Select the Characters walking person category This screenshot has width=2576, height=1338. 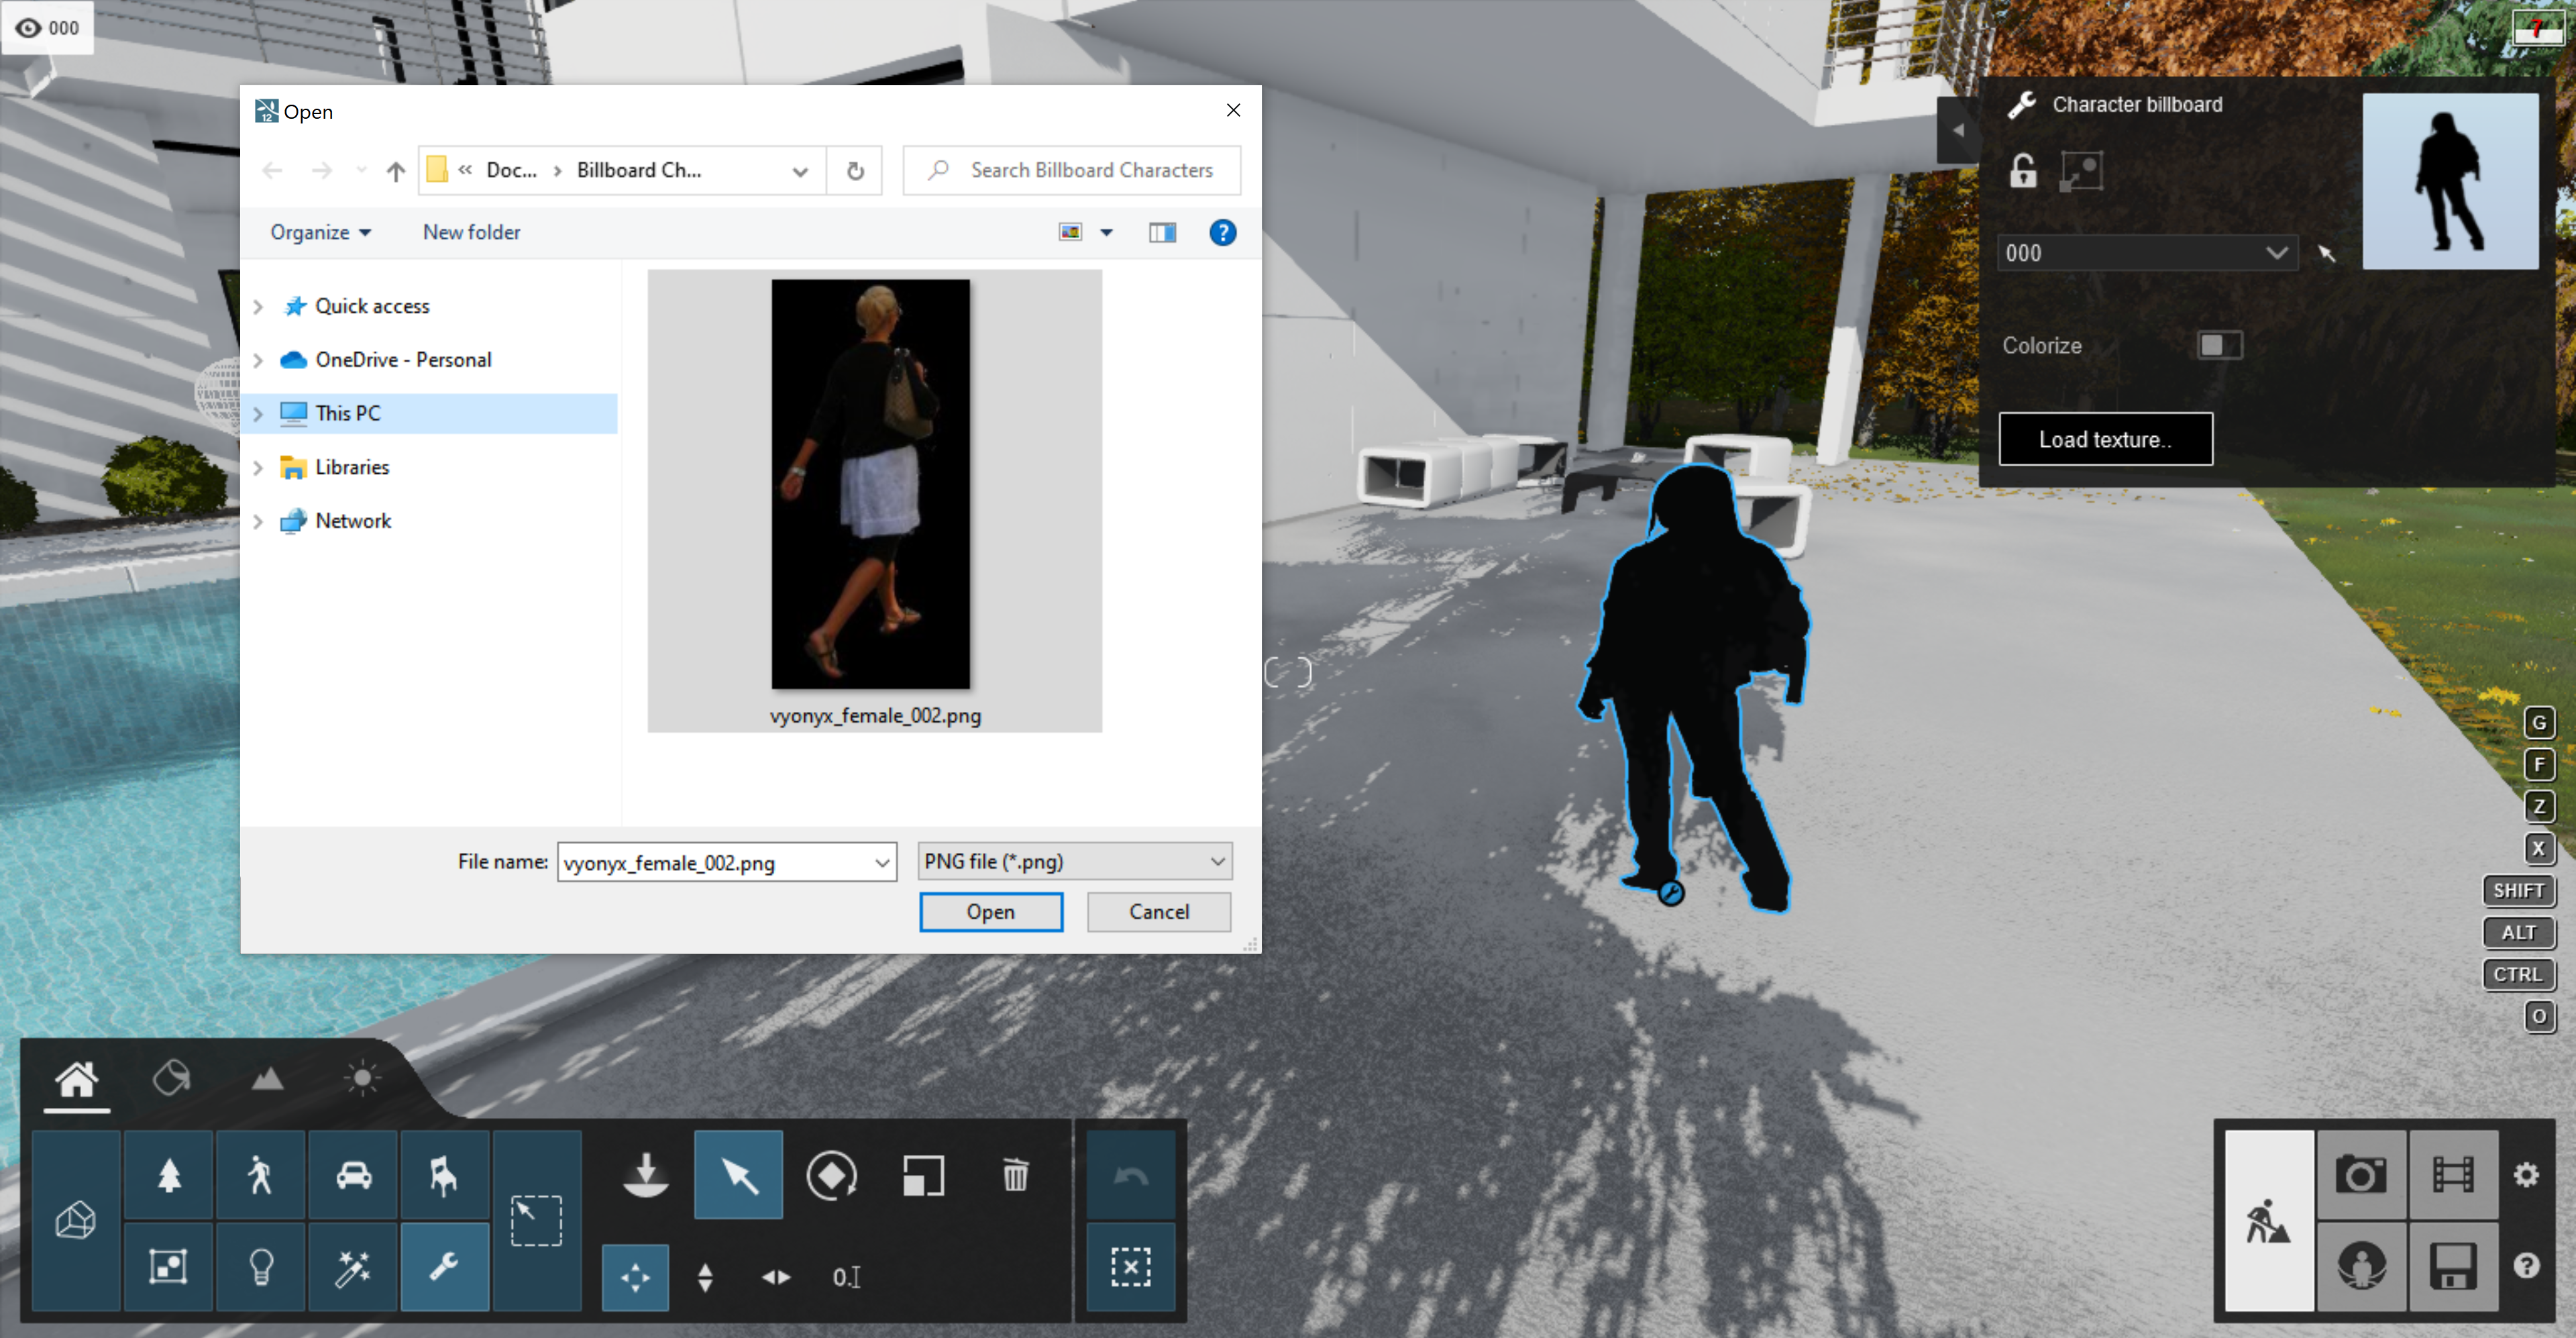tap(260, 1175)
